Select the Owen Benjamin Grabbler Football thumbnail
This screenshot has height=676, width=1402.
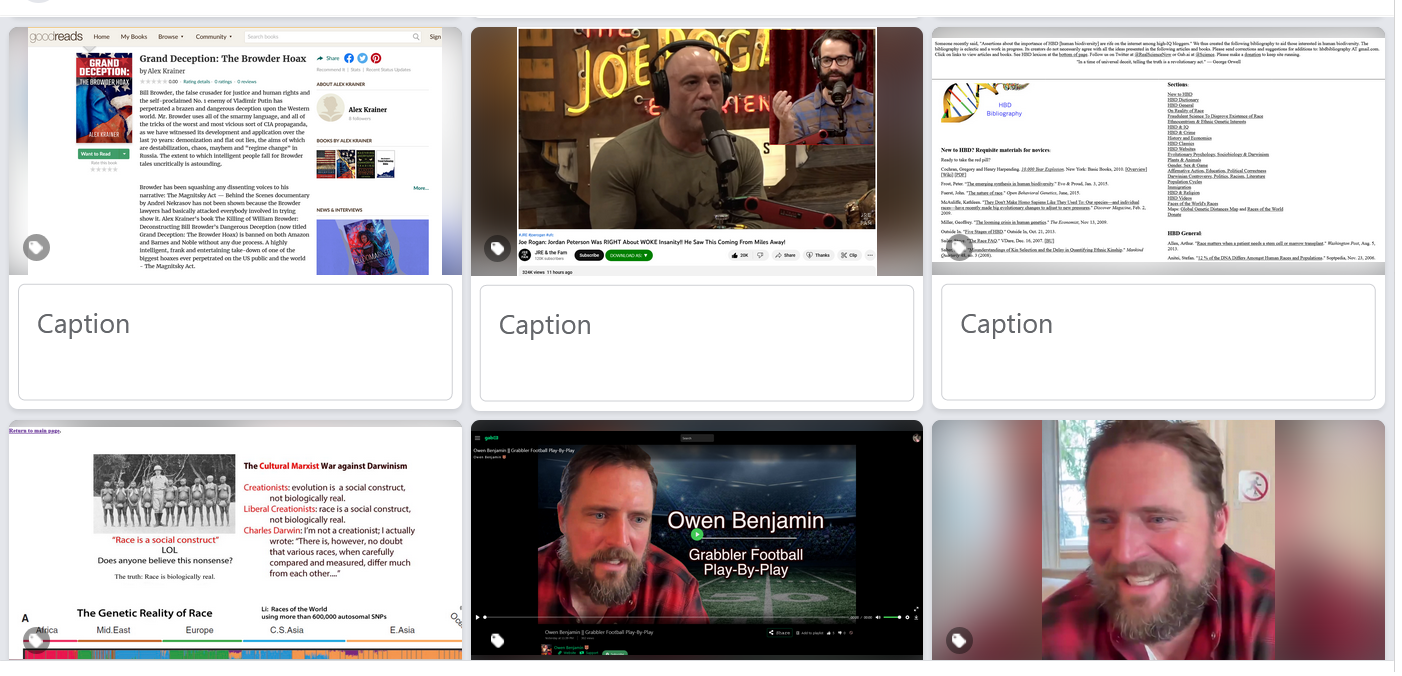pos(697,540)
